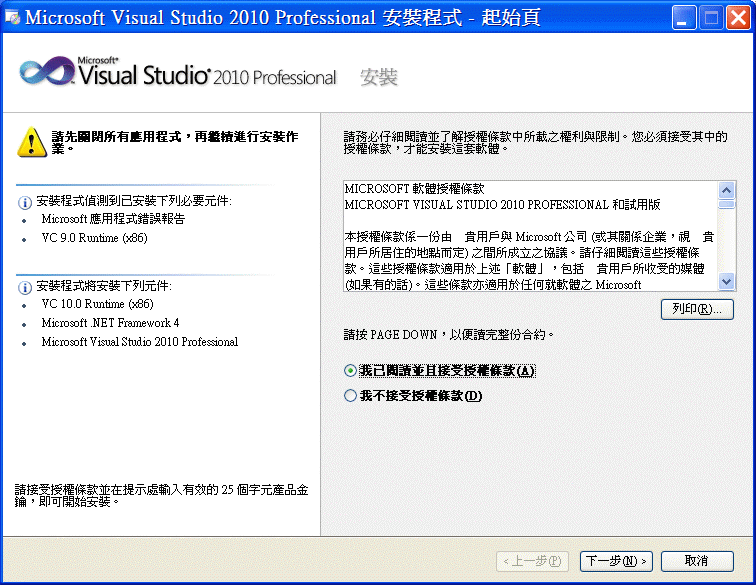
Task: Click the 取消 cancel button
Action: [x=697, y=561]
